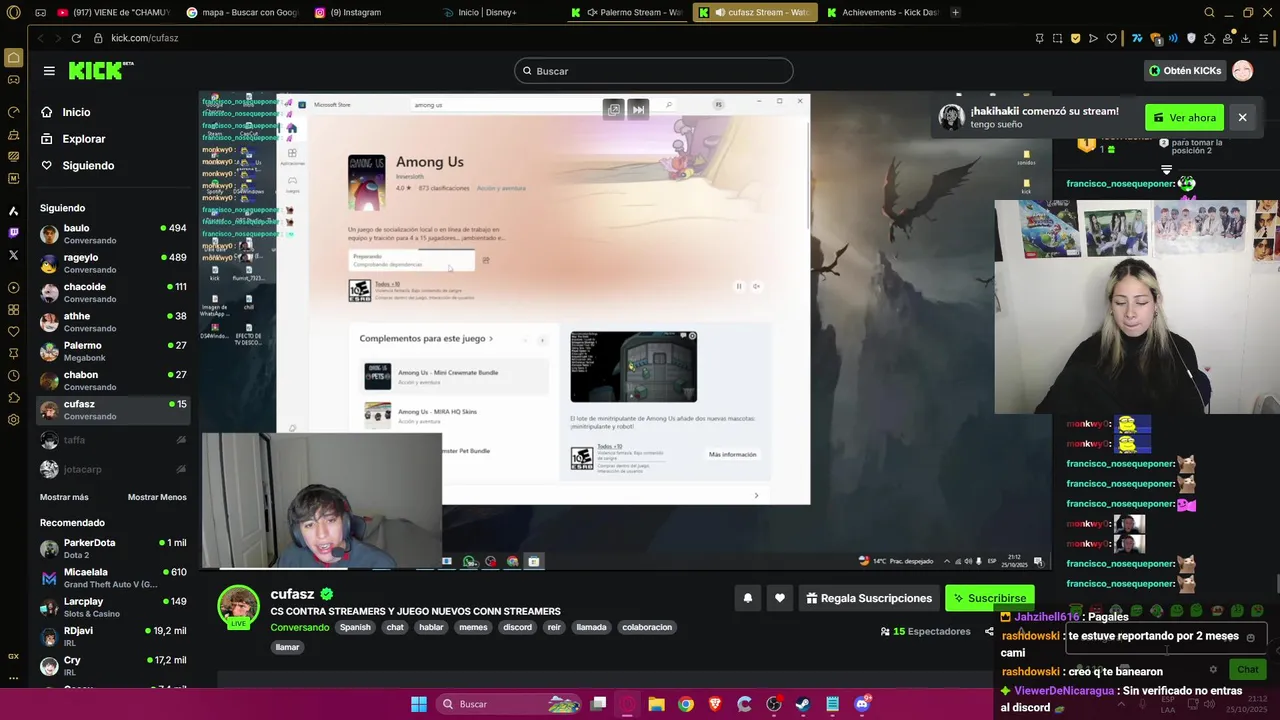The width and height of the screenshot is (1280, 720).
Task: Open chacoide channel in Siguiendo list
Action: (113, 292)
